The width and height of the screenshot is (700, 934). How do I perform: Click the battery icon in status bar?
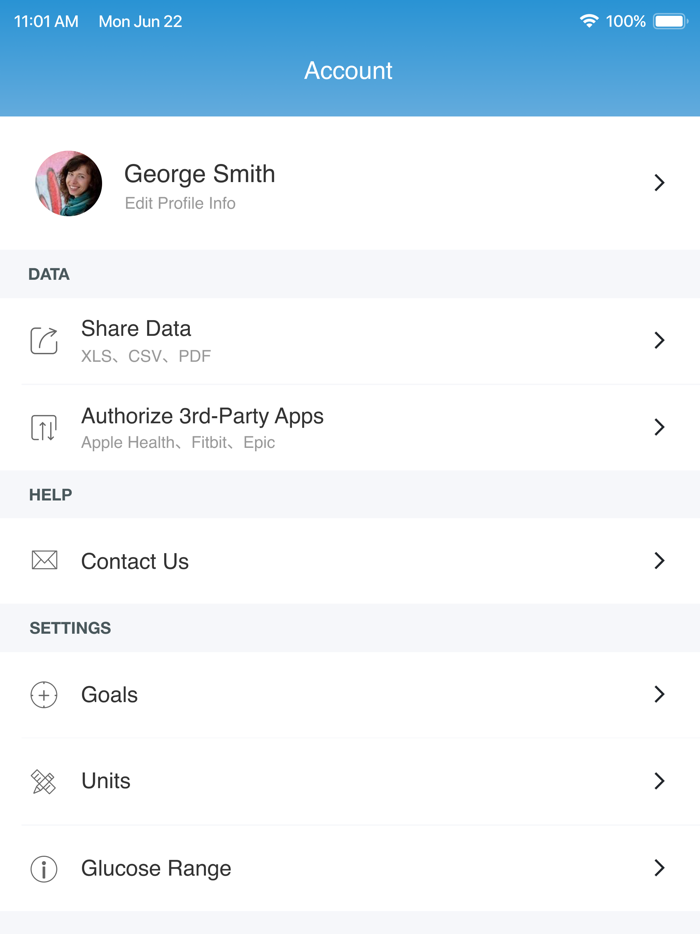pyautogui.click(x=668, y=20)
